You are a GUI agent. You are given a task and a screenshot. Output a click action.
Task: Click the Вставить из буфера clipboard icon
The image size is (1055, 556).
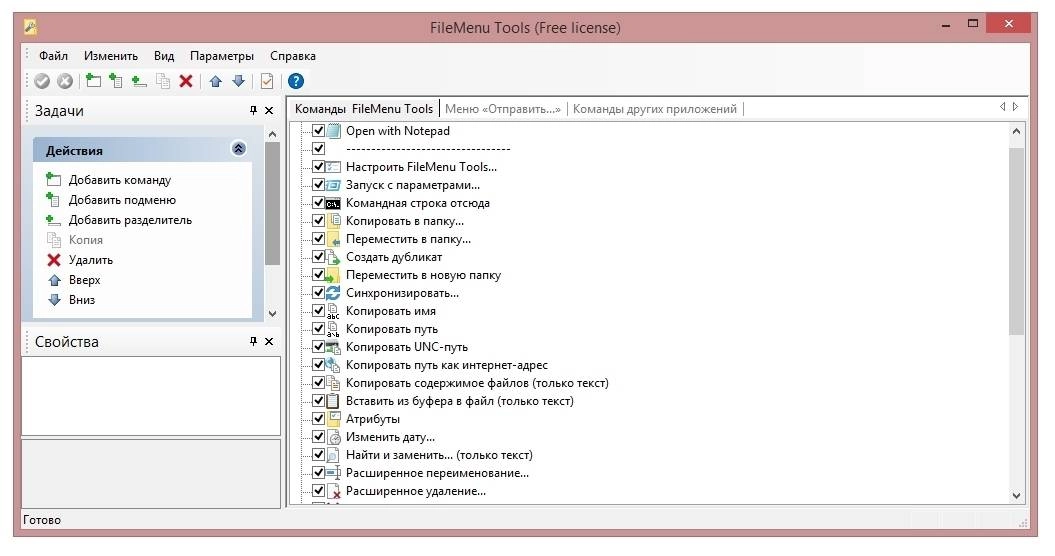pyautogui.click(x=334, y=401)
